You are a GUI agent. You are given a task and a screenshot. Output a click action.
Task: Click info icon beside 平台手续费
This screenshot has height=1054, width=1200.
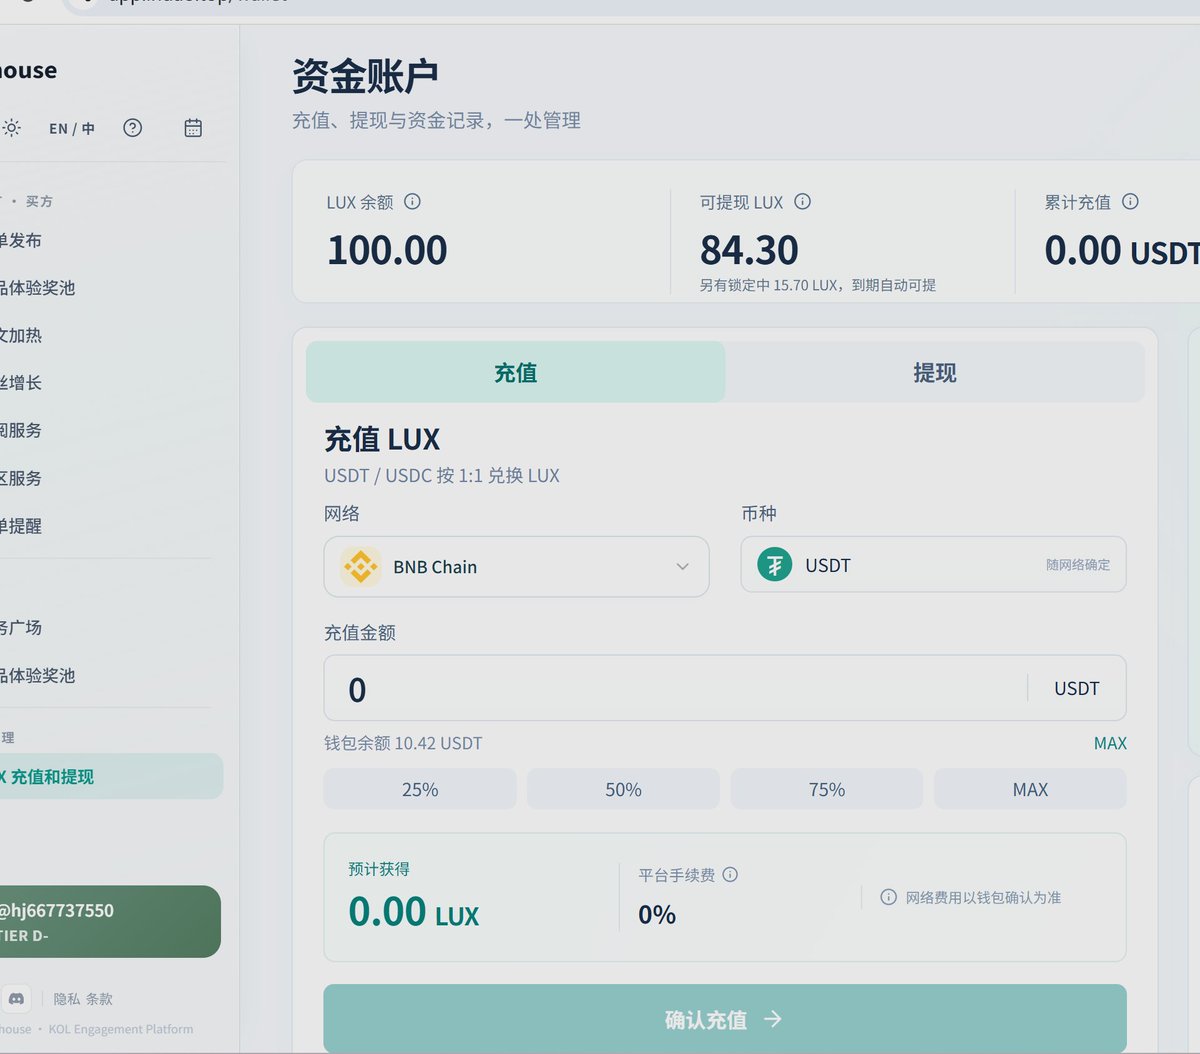click(x=730, y=875)
